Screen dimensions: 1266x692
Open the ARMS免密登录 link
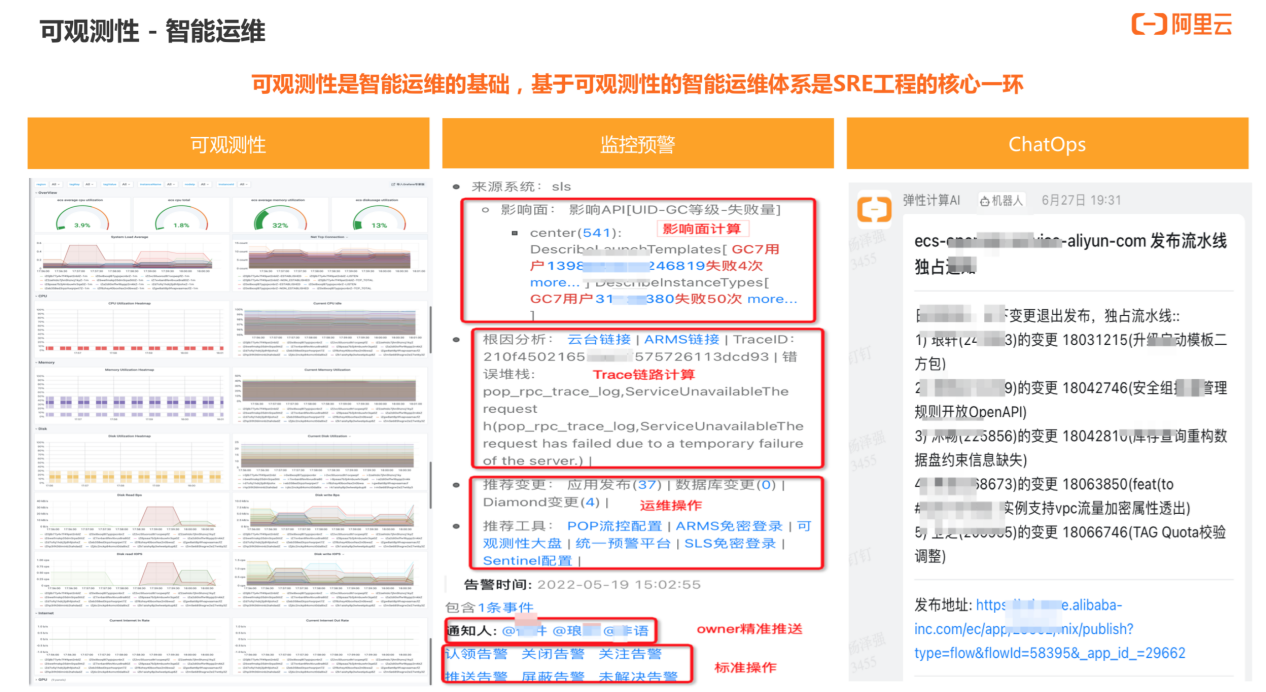[731, 526]
